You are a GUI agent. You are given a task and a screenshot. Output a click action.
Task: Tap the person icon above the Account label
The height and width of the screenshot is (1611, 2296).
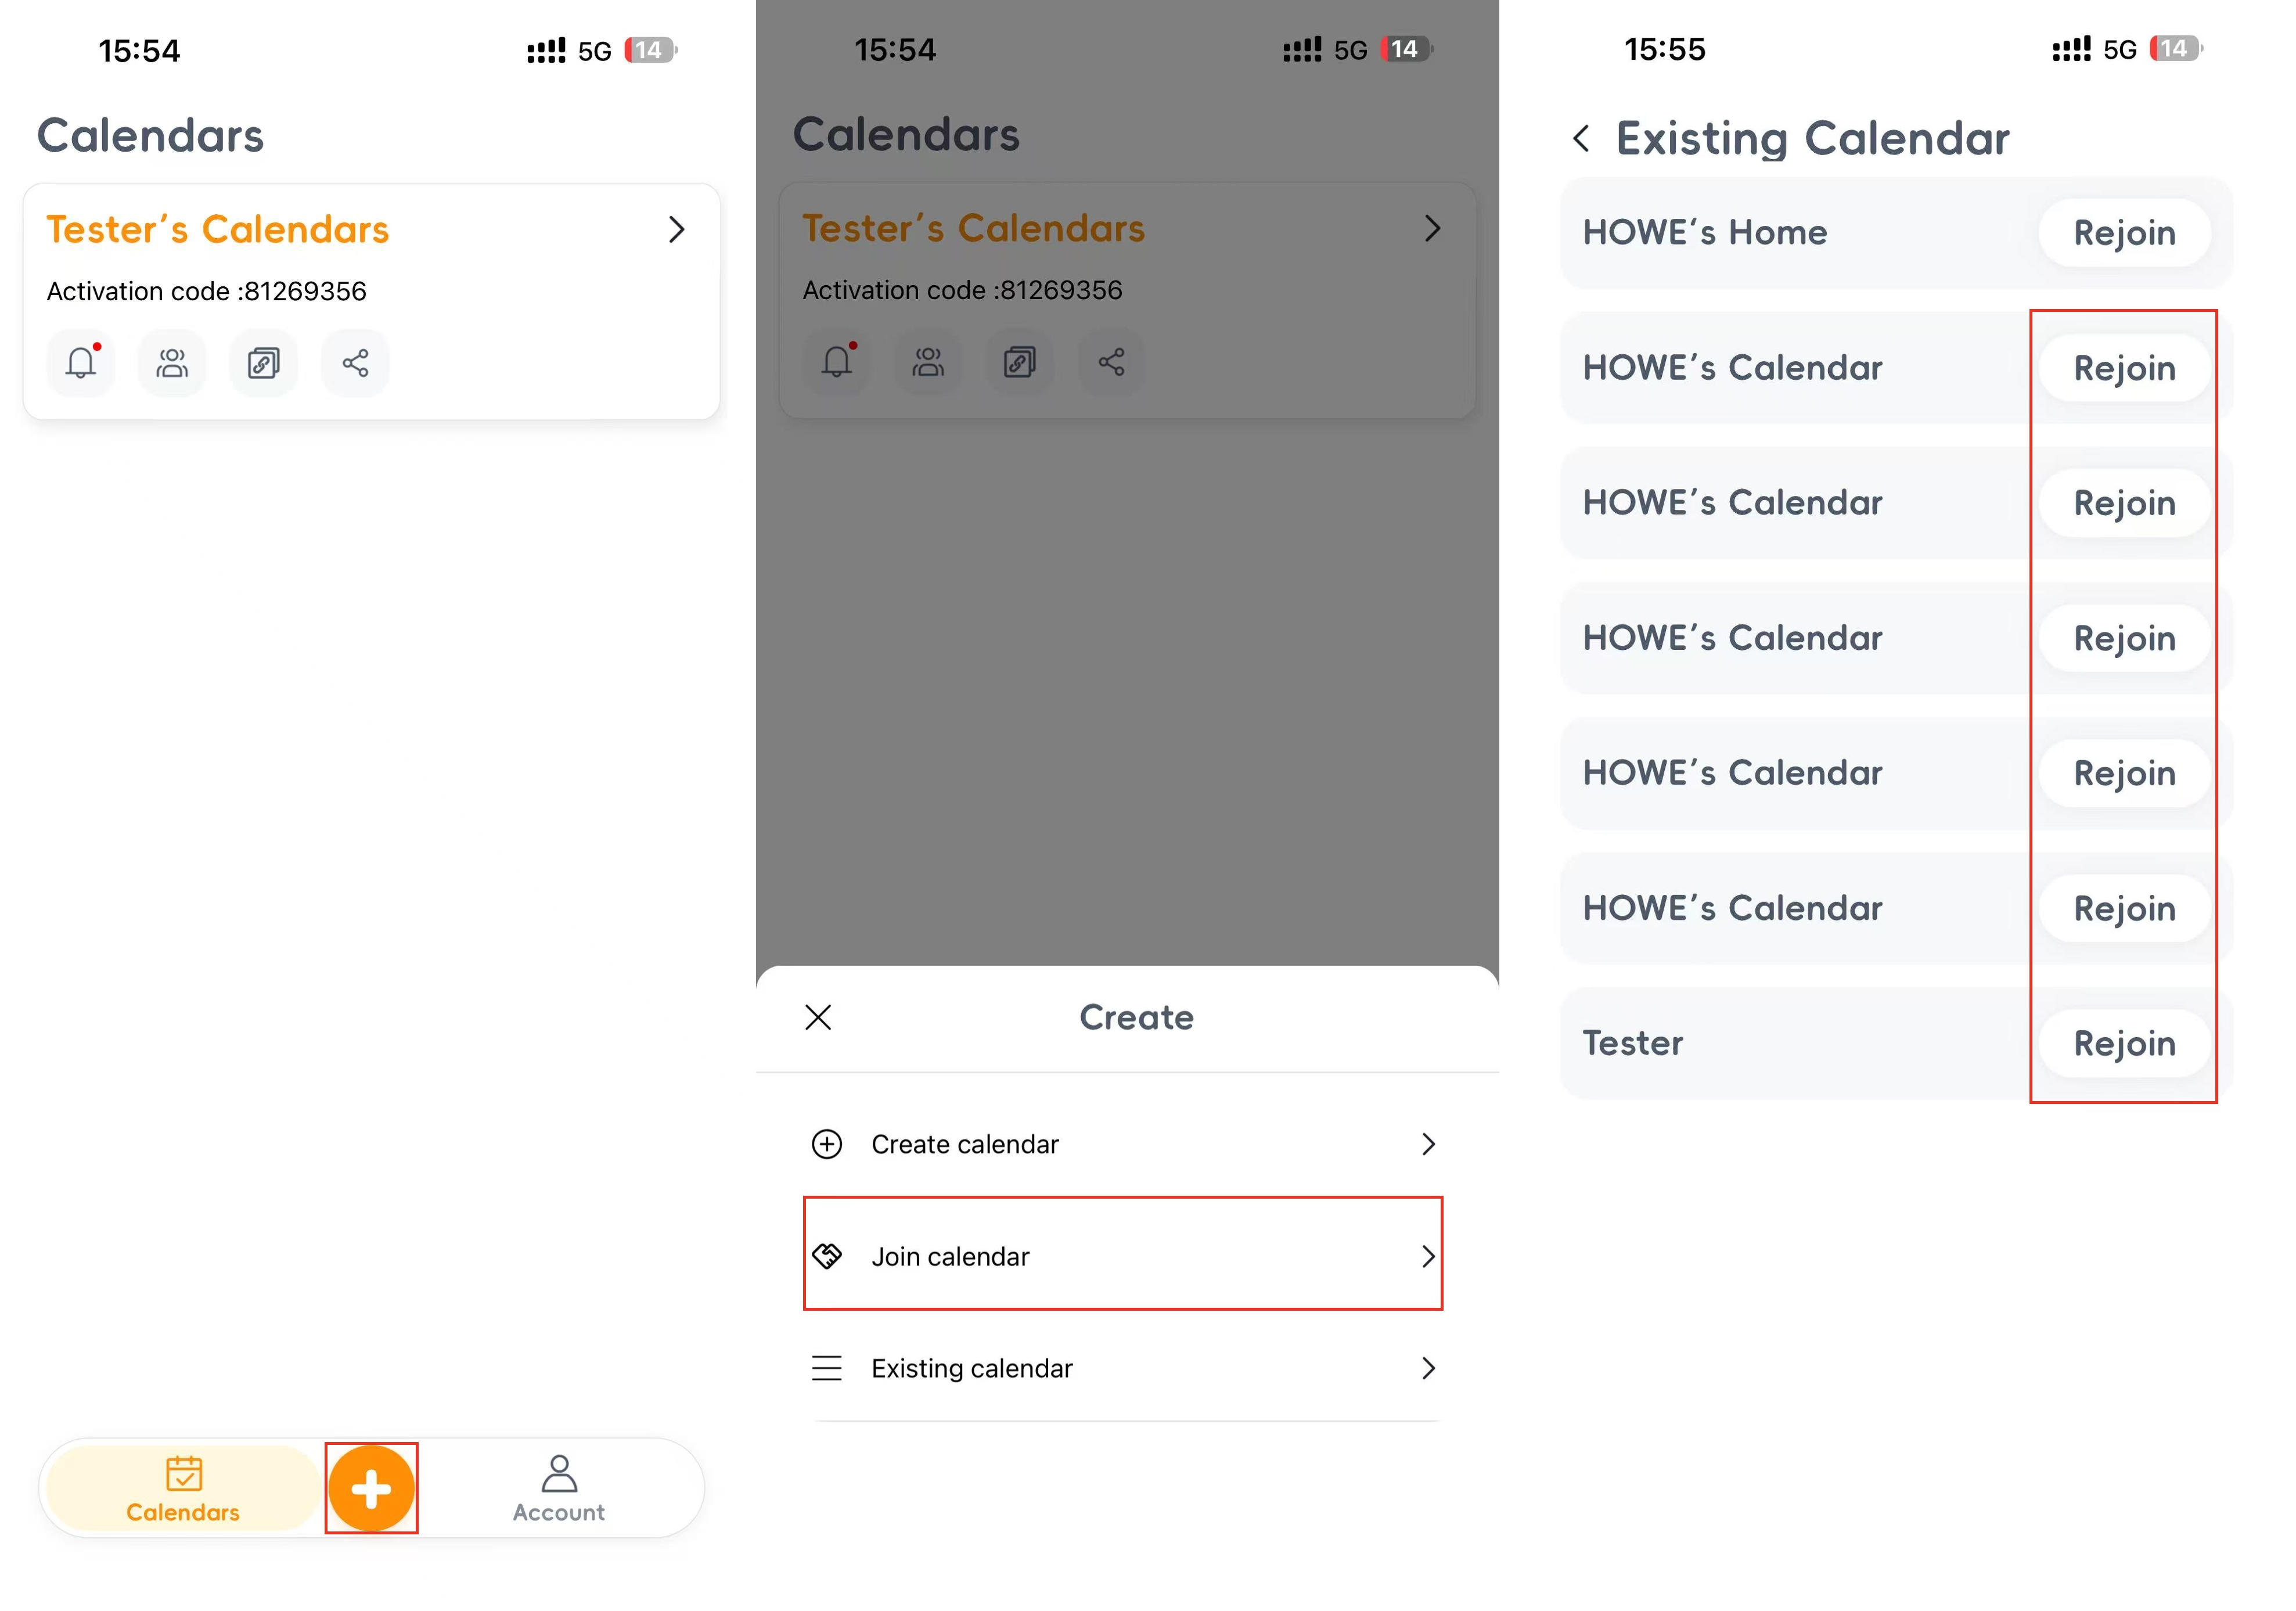[x=559, y=1473]
